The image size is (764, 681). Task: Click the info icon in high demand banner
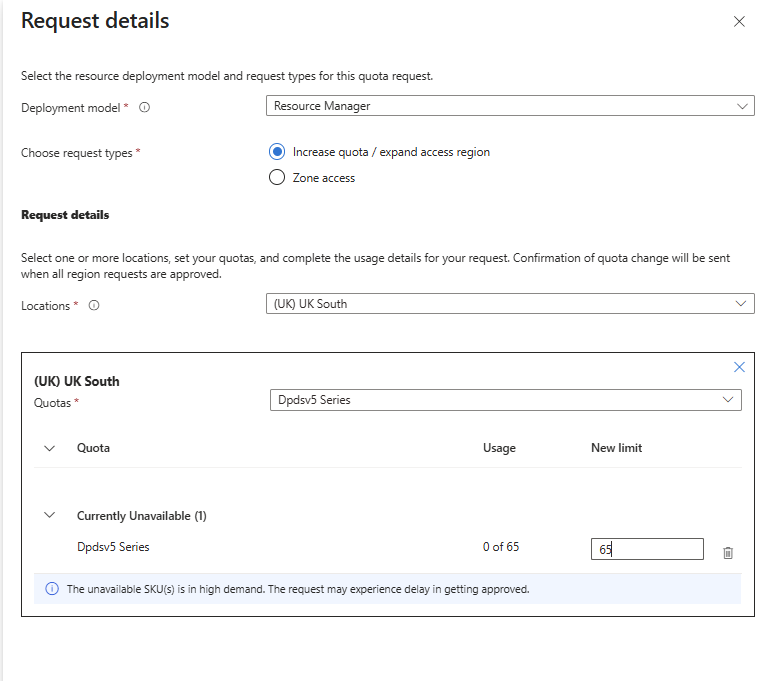point(52,589)
